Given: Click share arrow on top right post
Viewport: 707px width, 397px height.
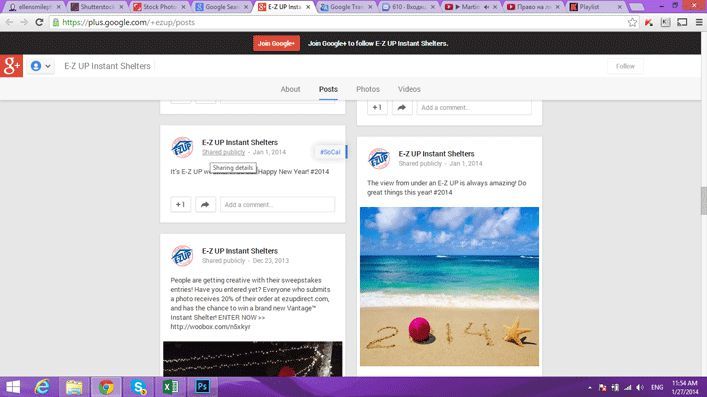Looking at the screenshot, I should coord(402,107).
